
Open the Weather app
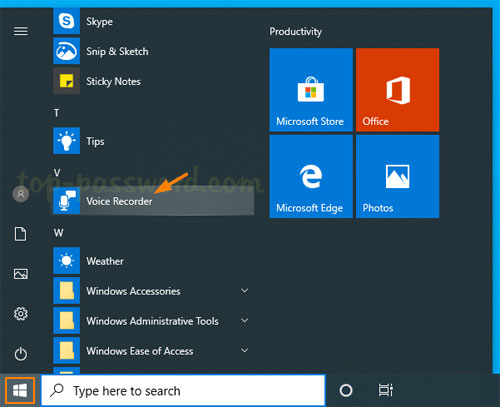[153, 261]
